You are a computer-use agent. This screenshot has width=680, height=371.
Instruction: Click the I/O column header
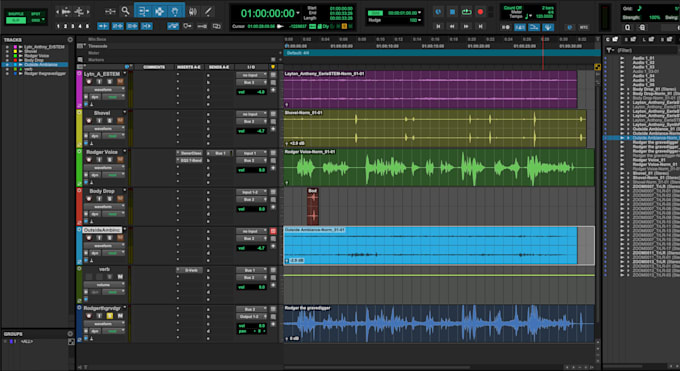(x=251, y=67)
